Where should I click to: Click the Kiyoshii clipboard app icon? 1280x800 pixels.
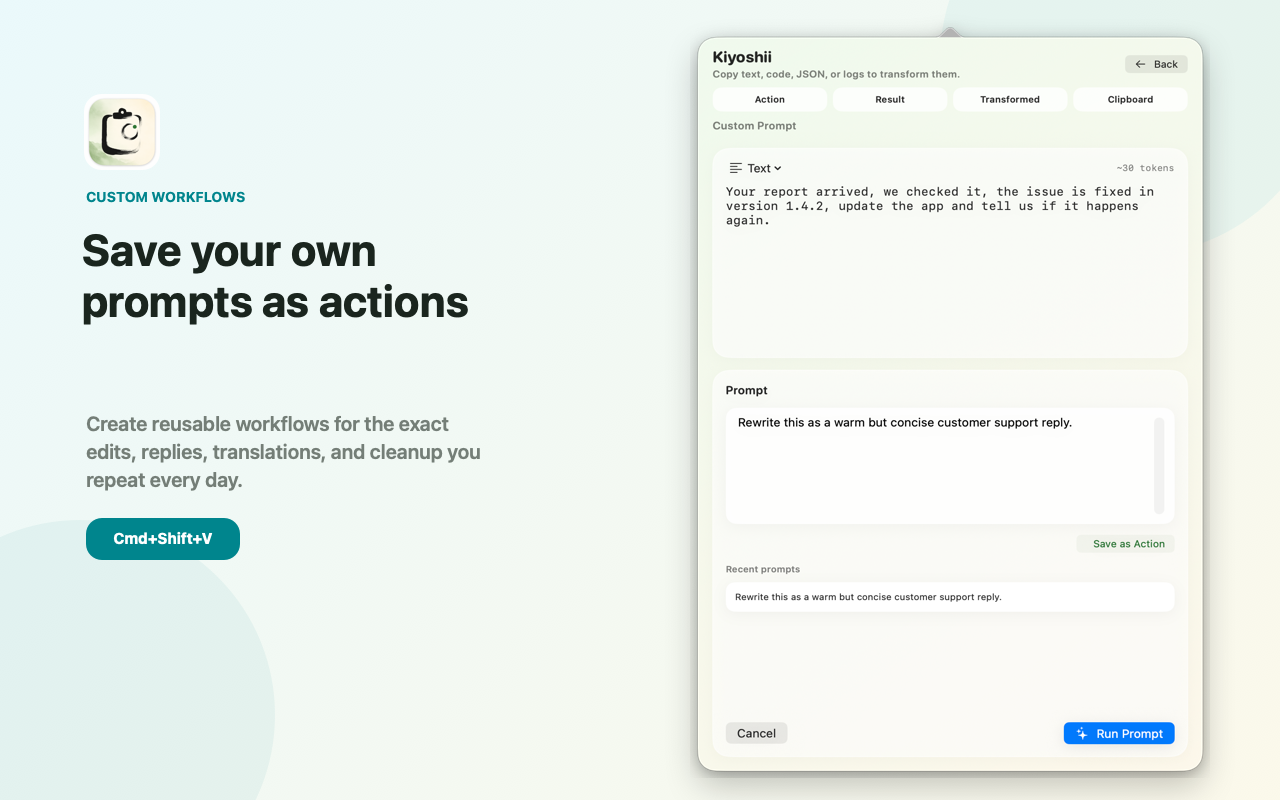122,132
